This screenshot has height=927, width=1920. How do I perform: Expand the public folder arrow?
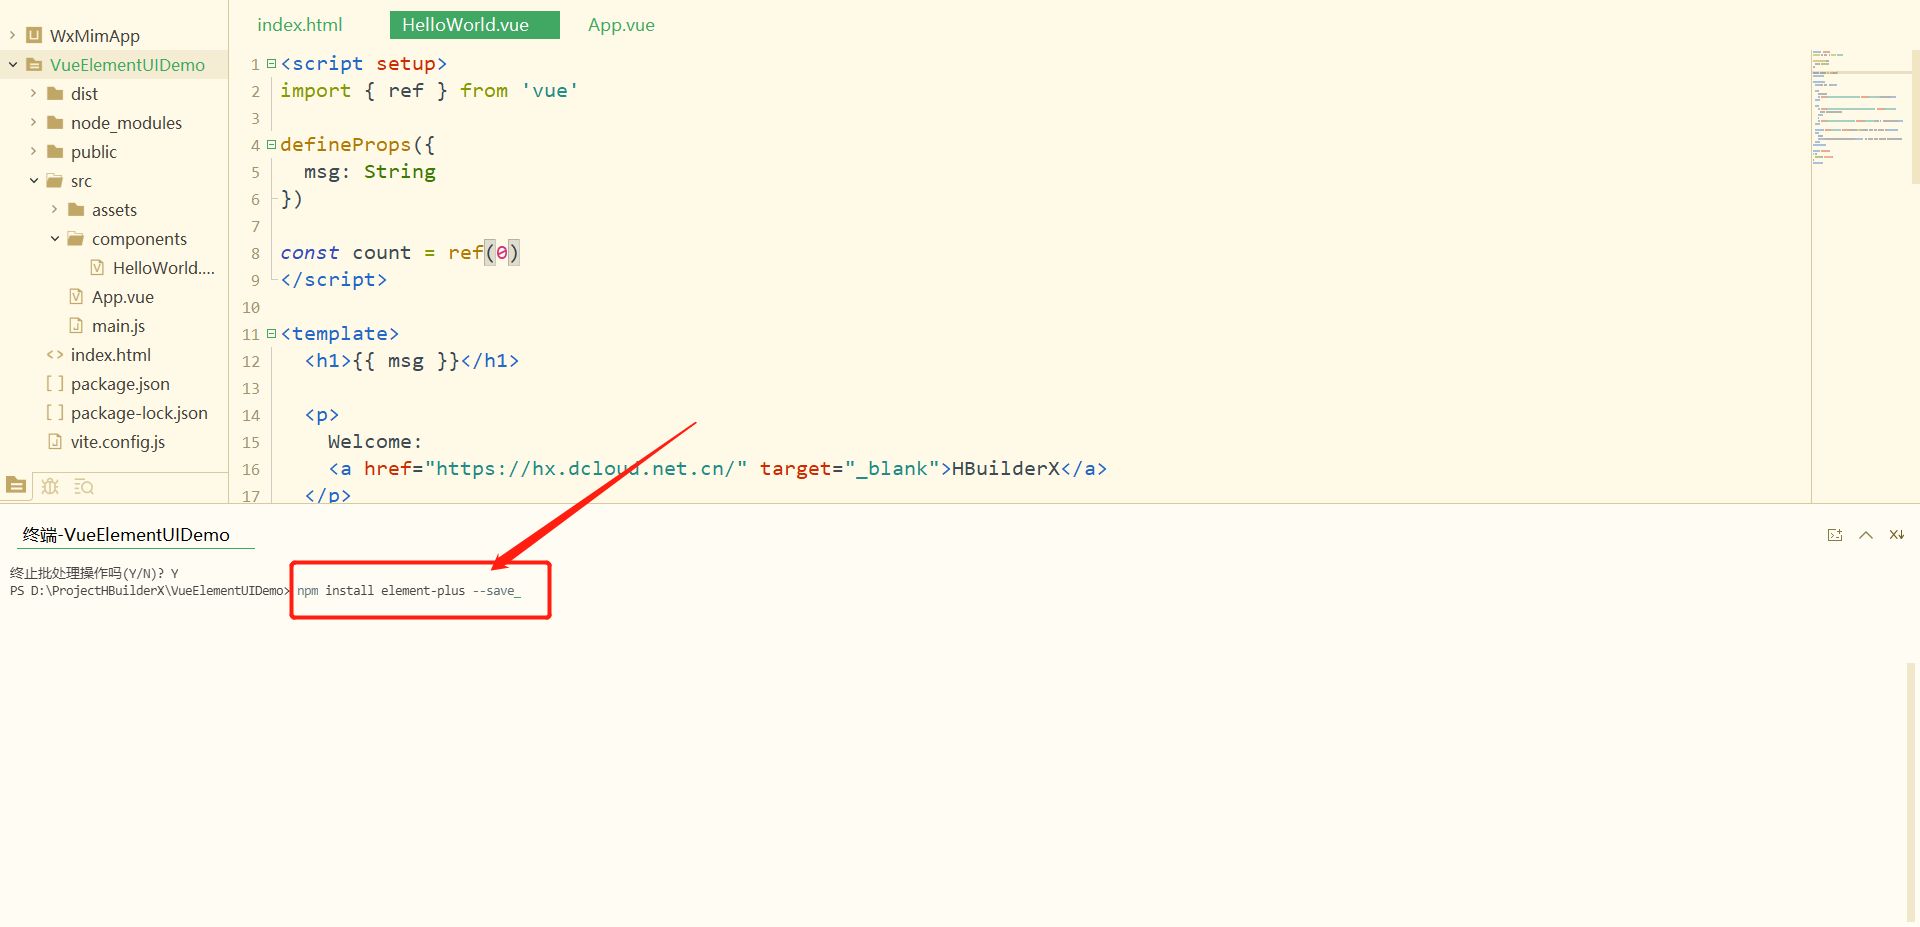pyautogui.click(x=33, y=152)
